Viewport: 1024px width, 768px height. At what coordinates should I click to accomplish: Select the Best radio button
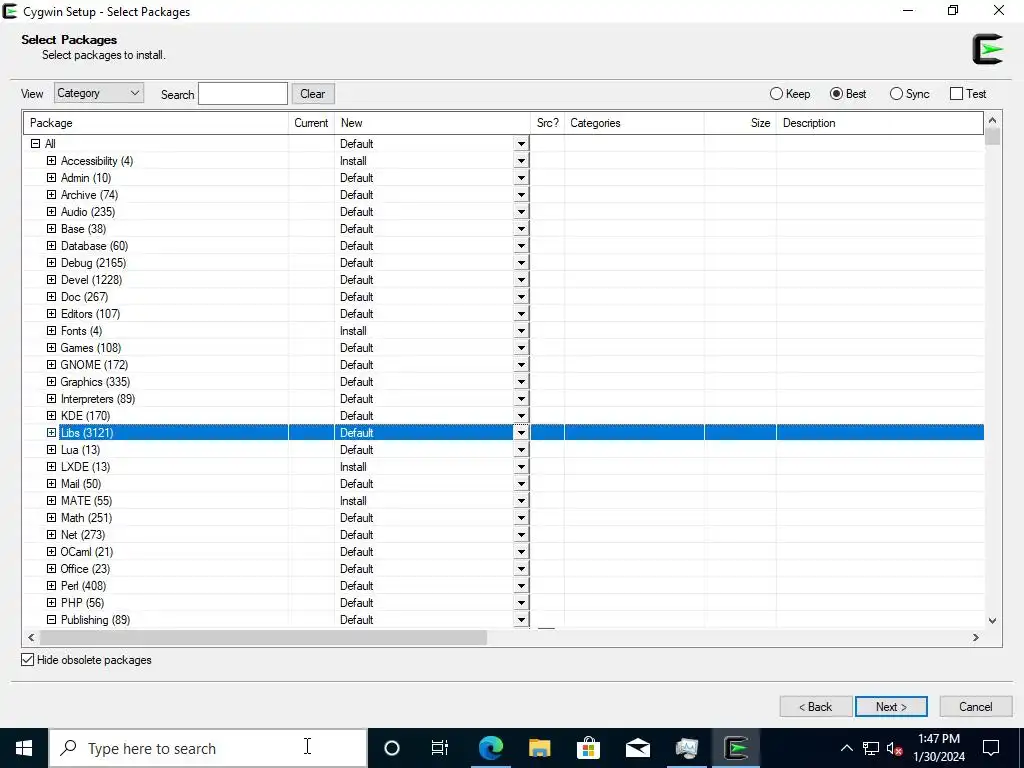coord(836,93)
